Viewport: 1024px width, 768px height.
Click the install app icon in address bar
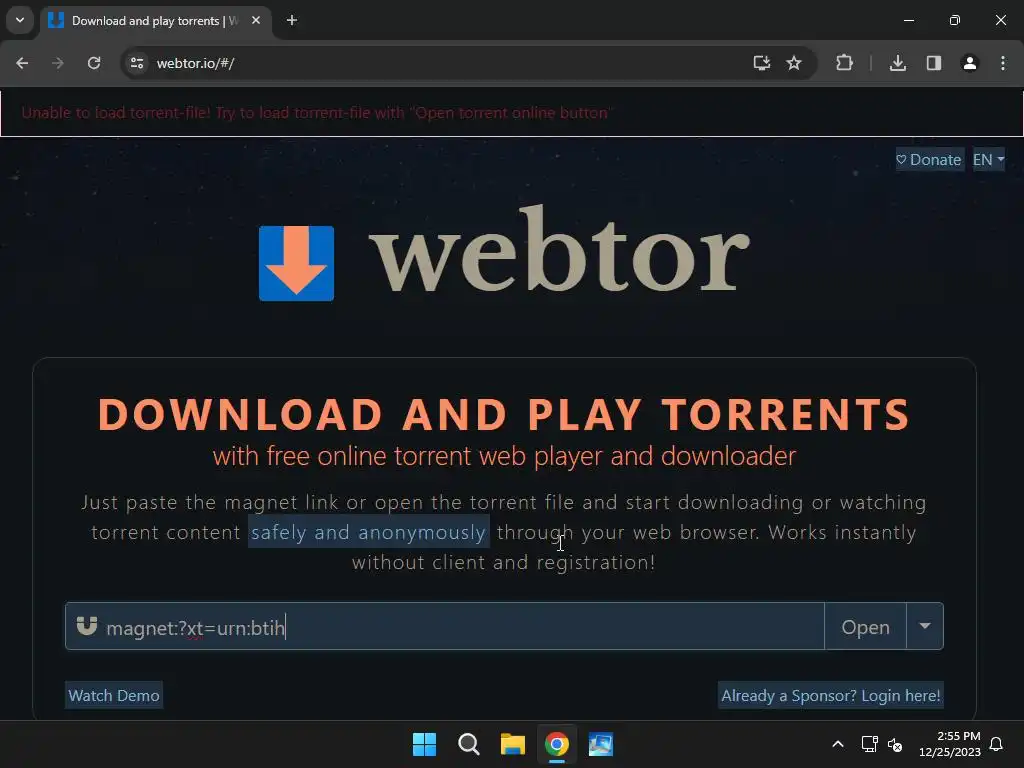[761, 63]
